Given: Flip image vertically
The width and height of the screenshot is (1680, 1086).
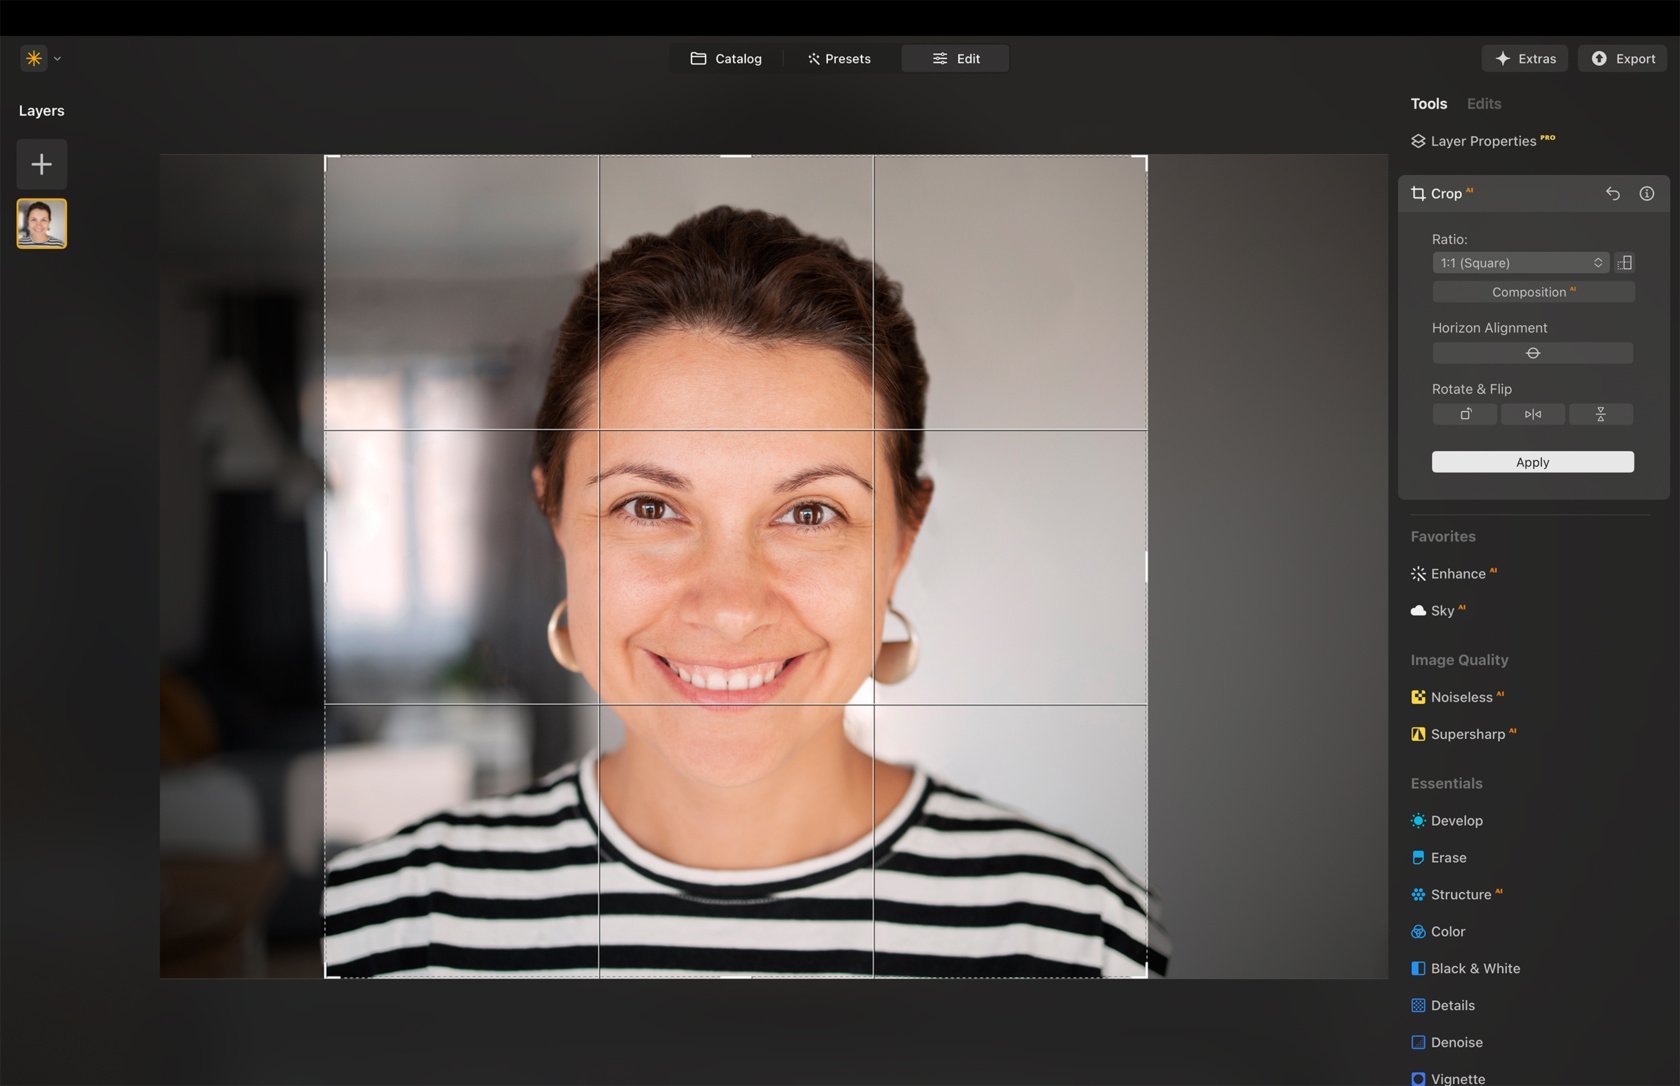Looking at the screenshot, I should click(1600, 414).
